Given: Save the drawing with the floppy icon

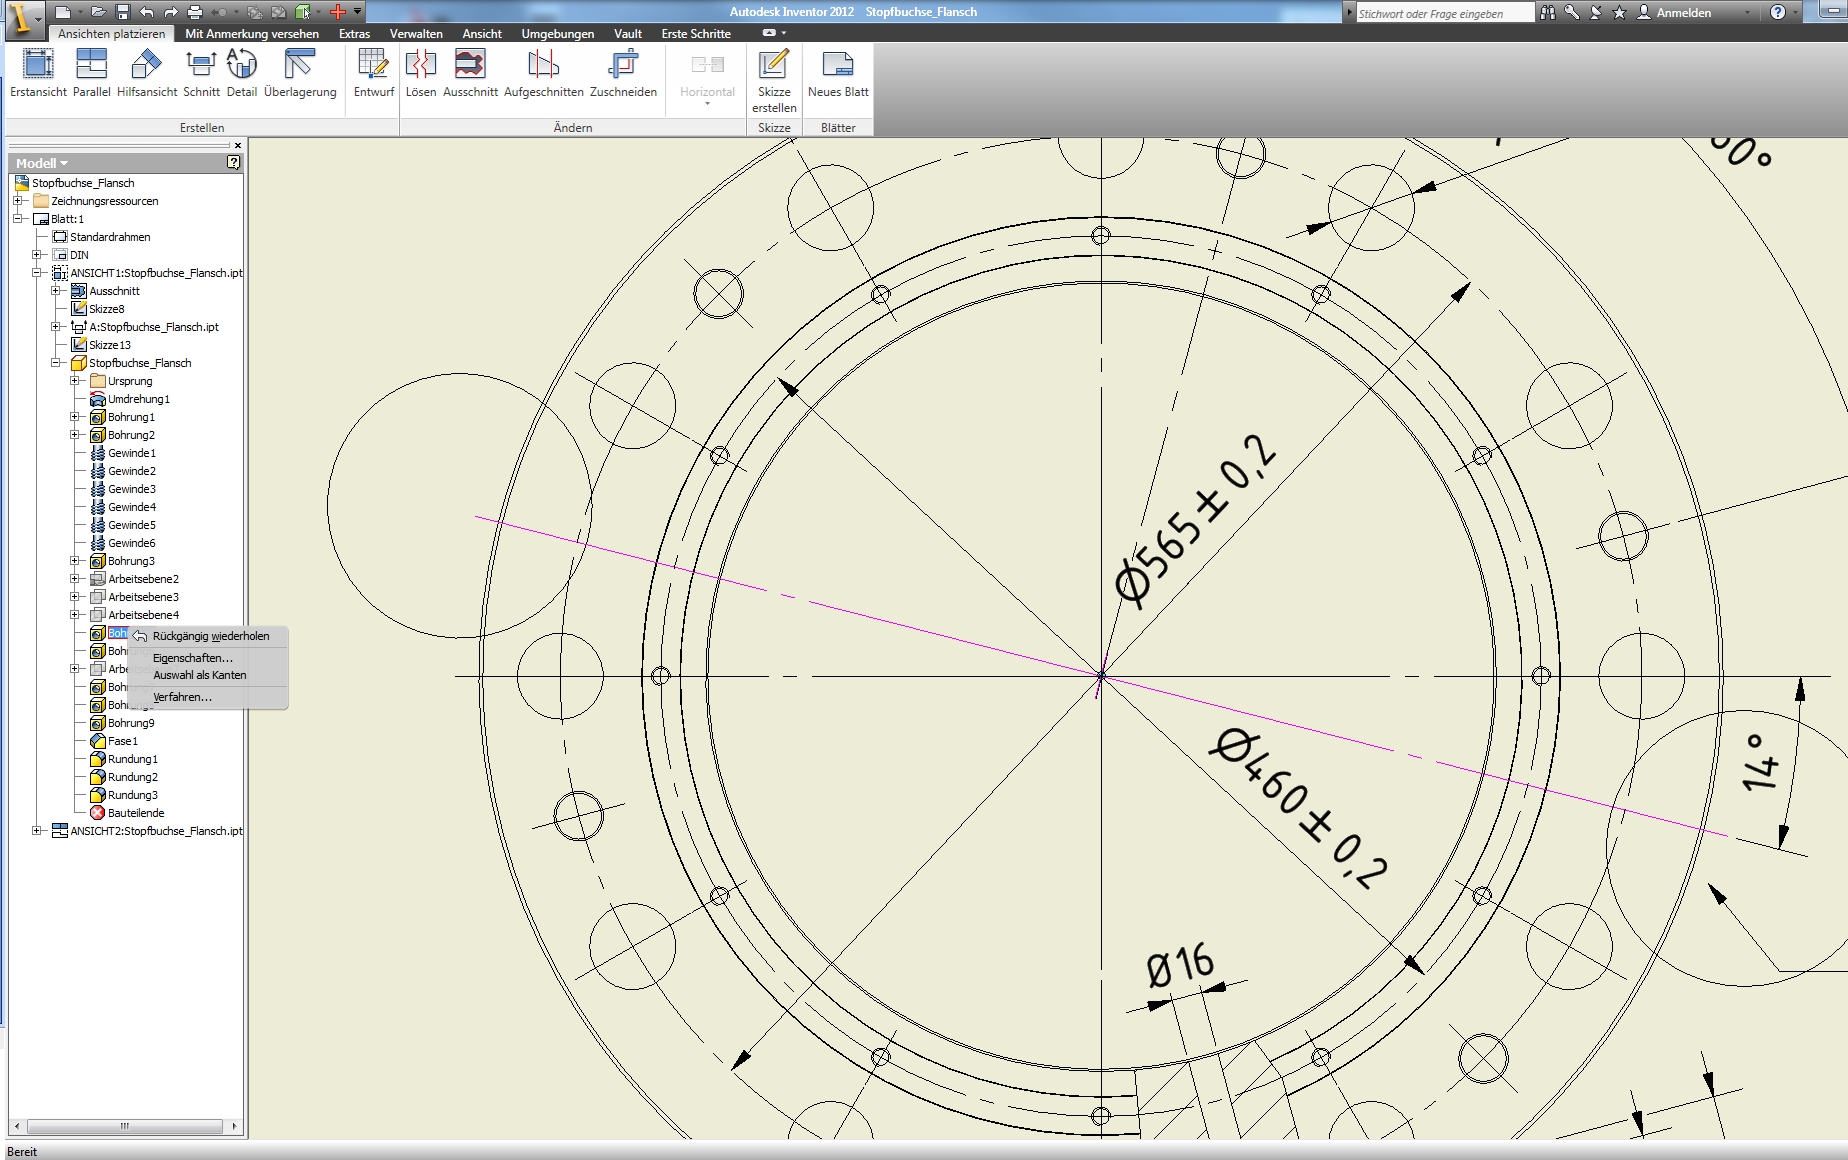Looking at the screenshot, I should tap(122, 12).
